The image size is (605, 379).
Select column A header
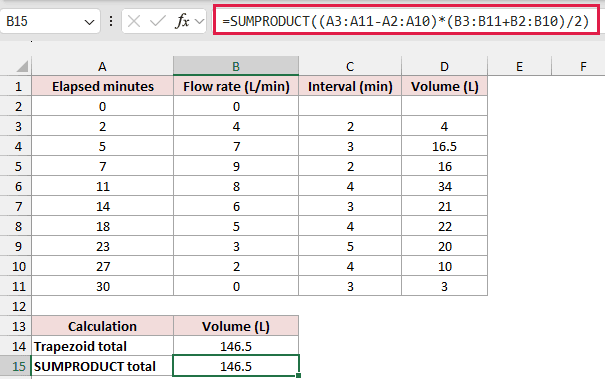pyautogui.click(x=102, y=66)
